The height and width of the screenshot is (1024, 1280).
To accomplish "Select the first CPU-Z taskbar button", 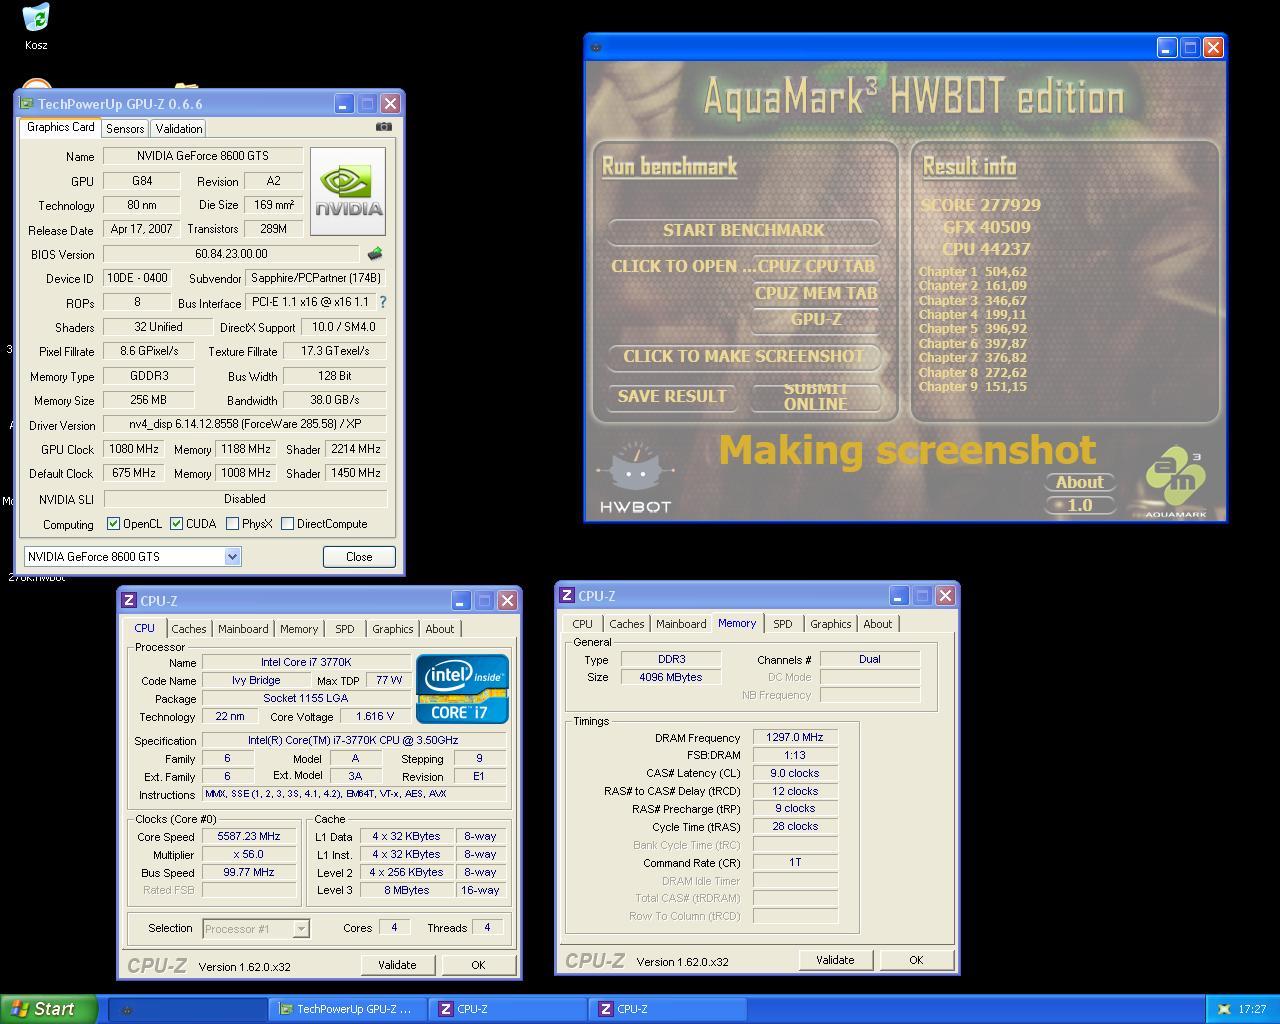I will pyautogui.click(x=508, y=1009).
